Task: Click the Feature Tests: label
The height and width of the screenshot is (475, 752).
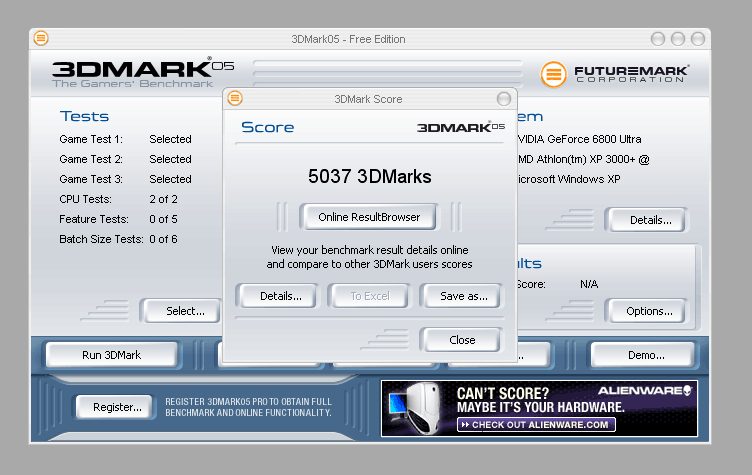Action: tap(94, 219)
